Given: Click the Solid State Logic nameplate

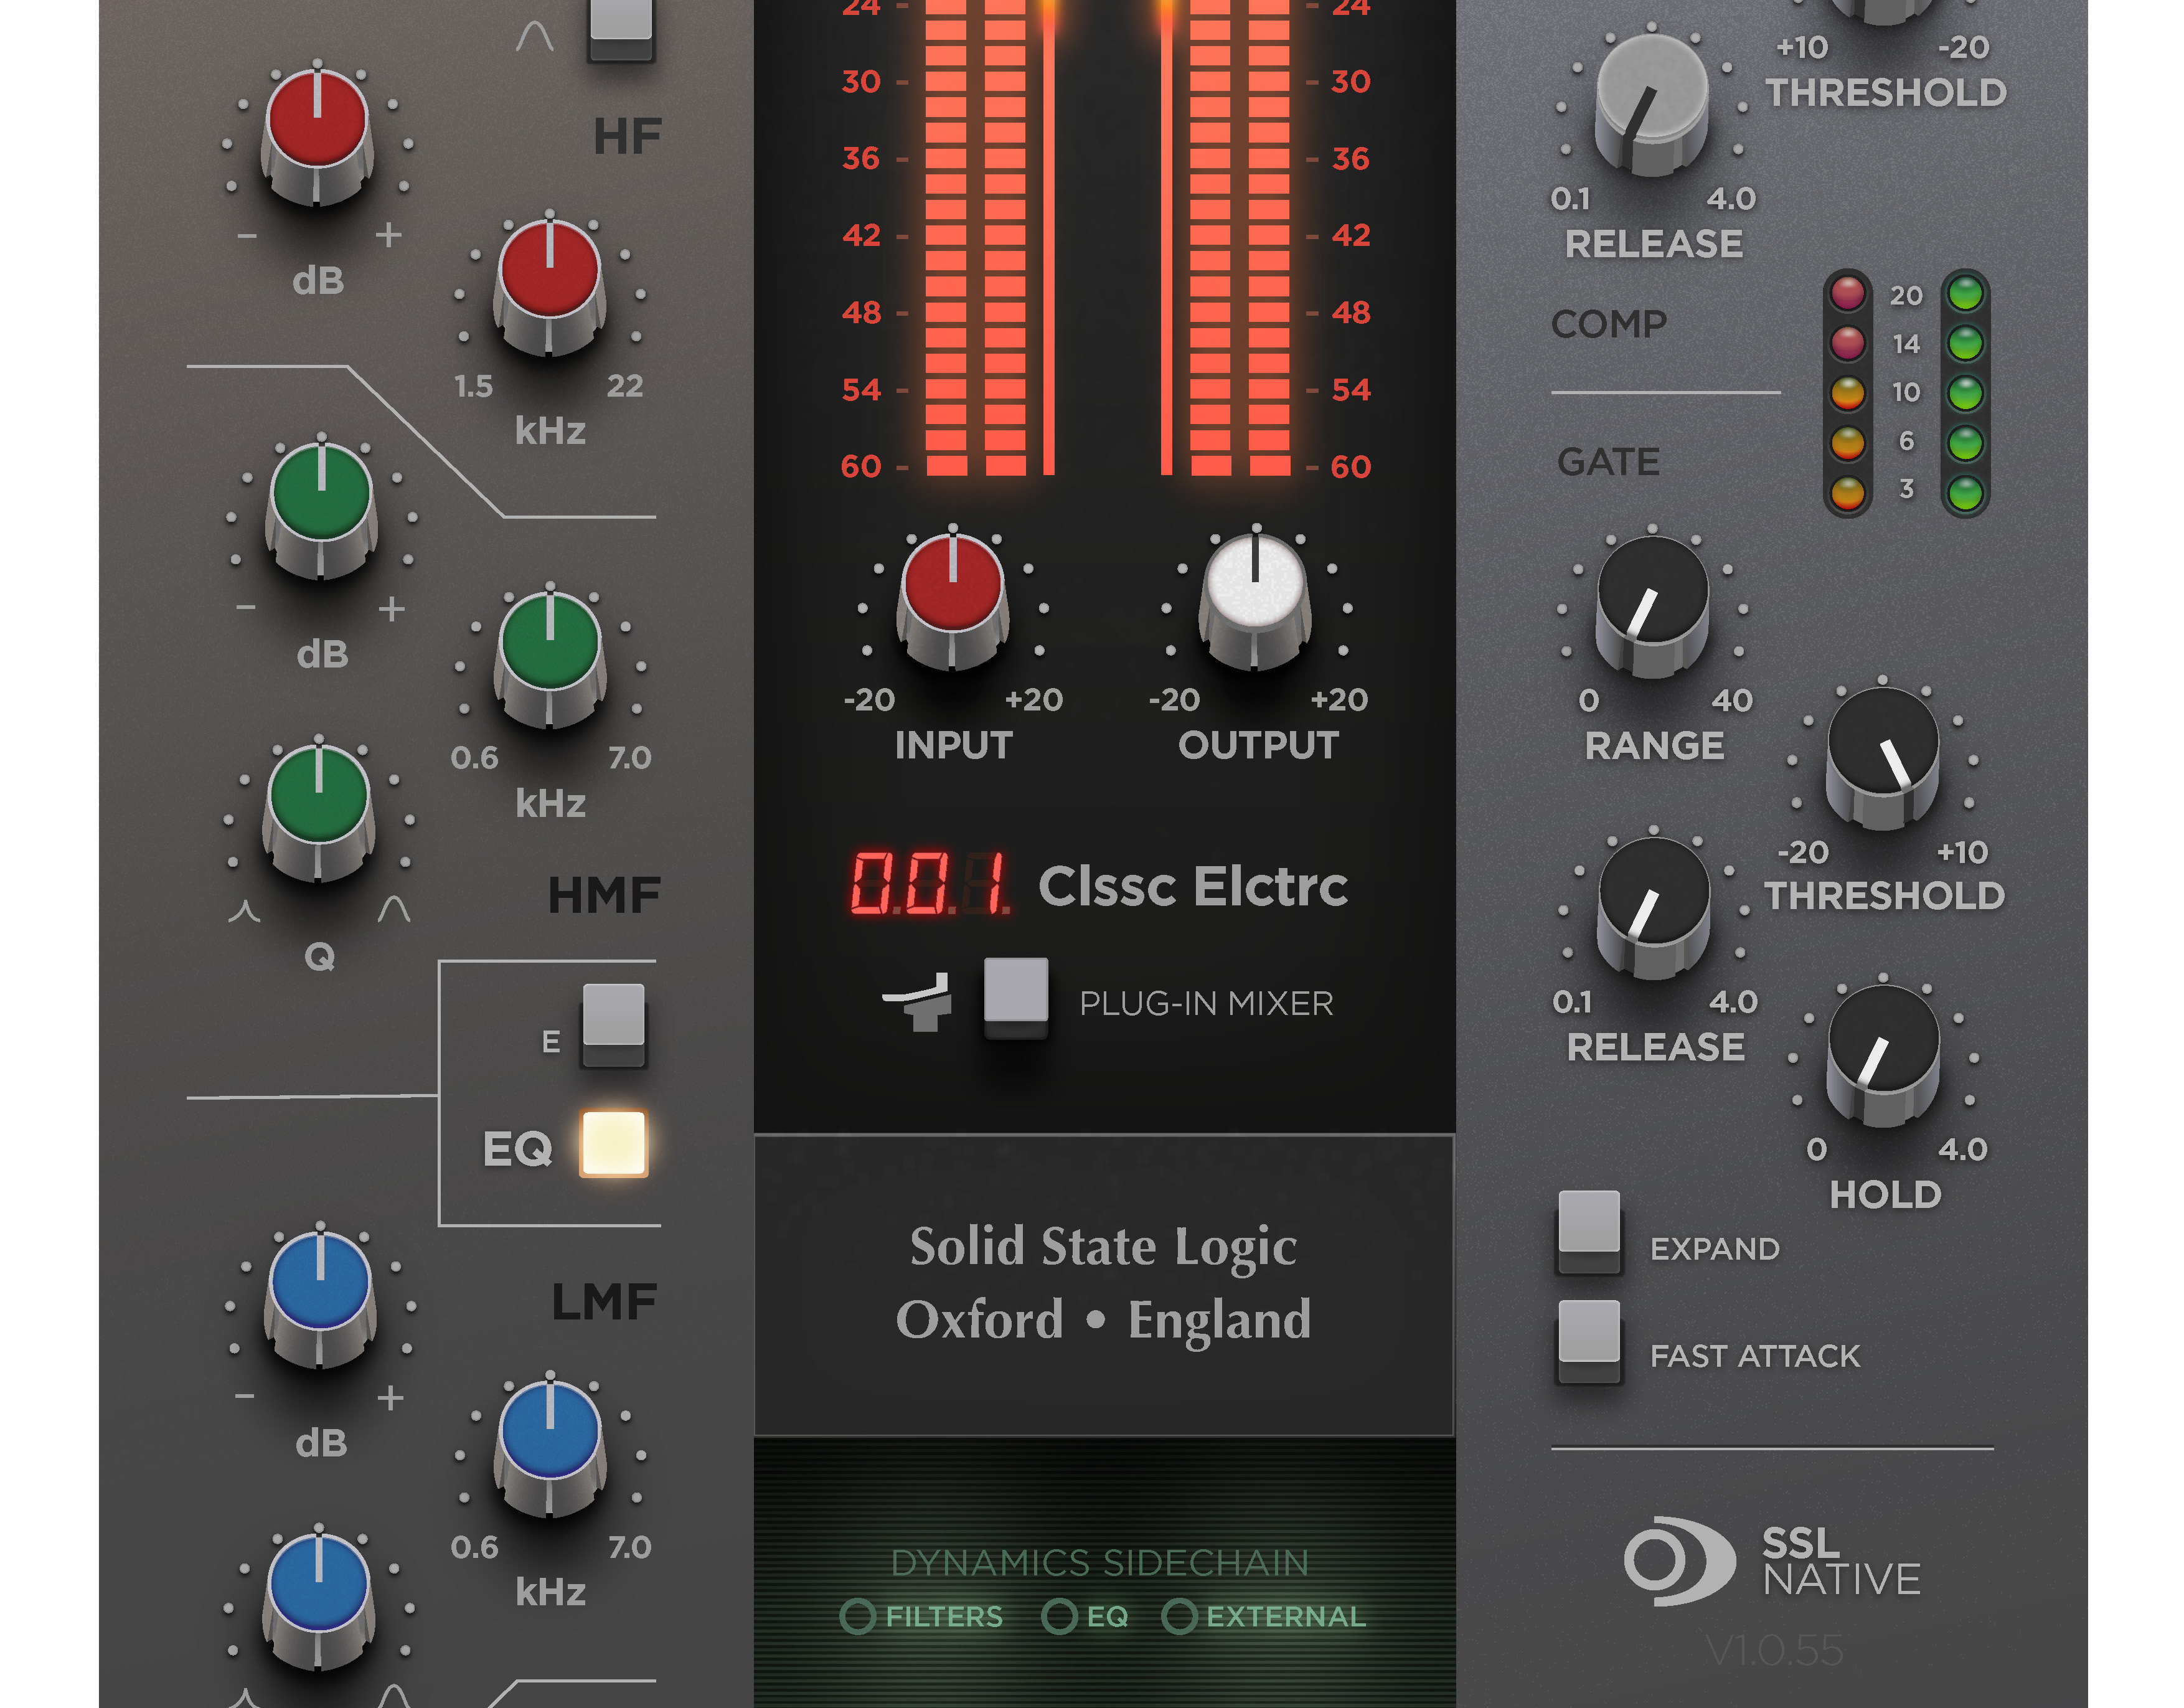Looking at the screenshot, I should click(1104, 1285).
